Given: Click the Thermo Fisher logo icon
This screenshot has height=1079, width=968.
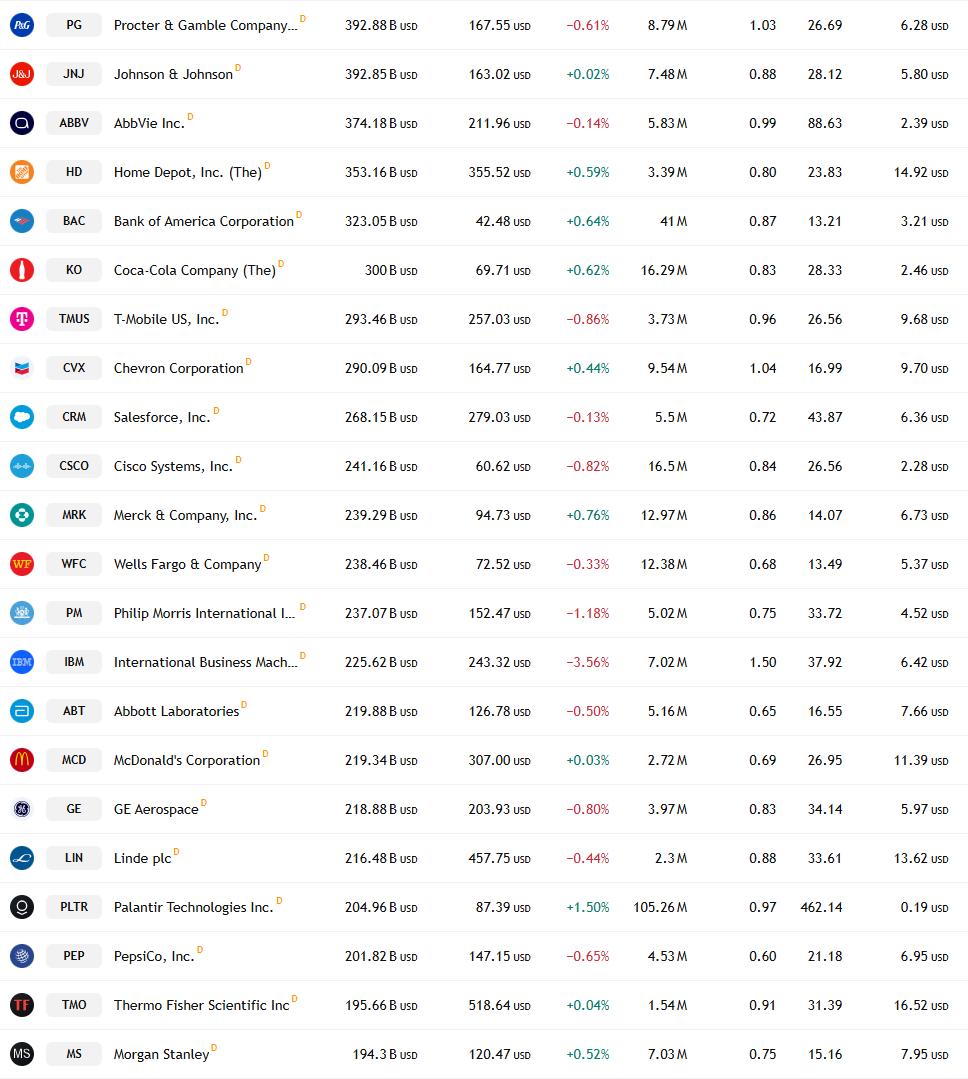Looking at the screenshot, I should [22, 1005].
